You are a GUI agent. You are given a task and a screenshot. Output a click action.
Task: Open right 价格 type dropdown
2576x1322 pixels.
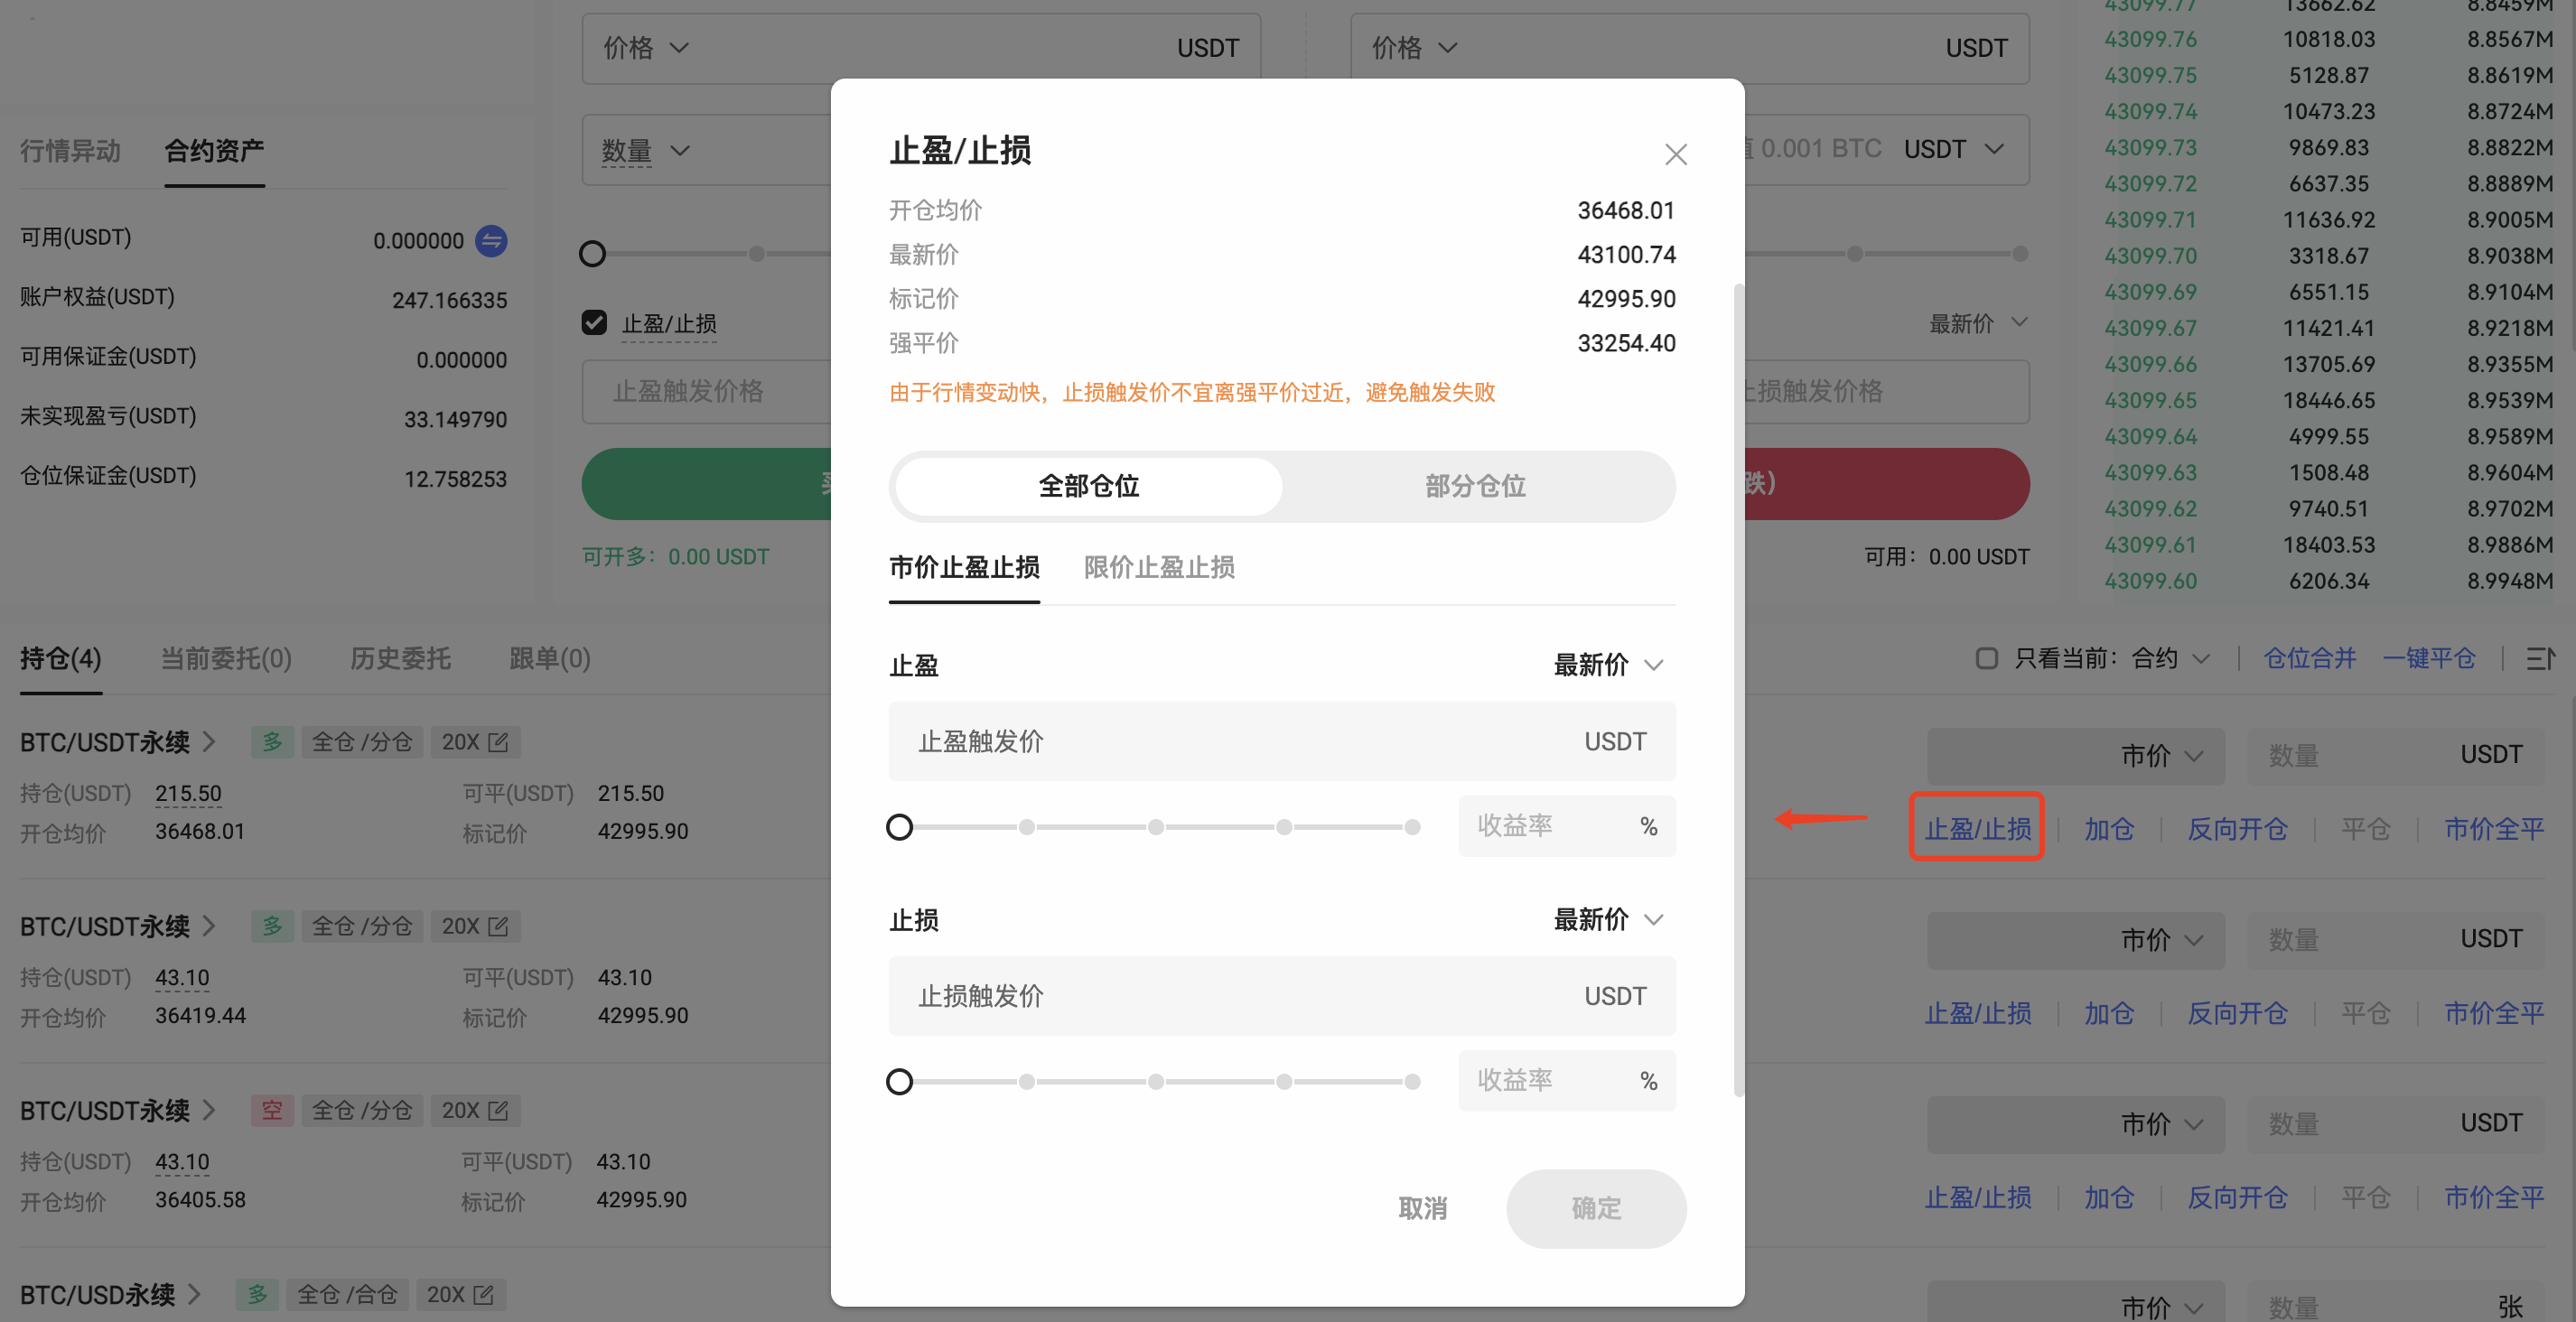1414,47
